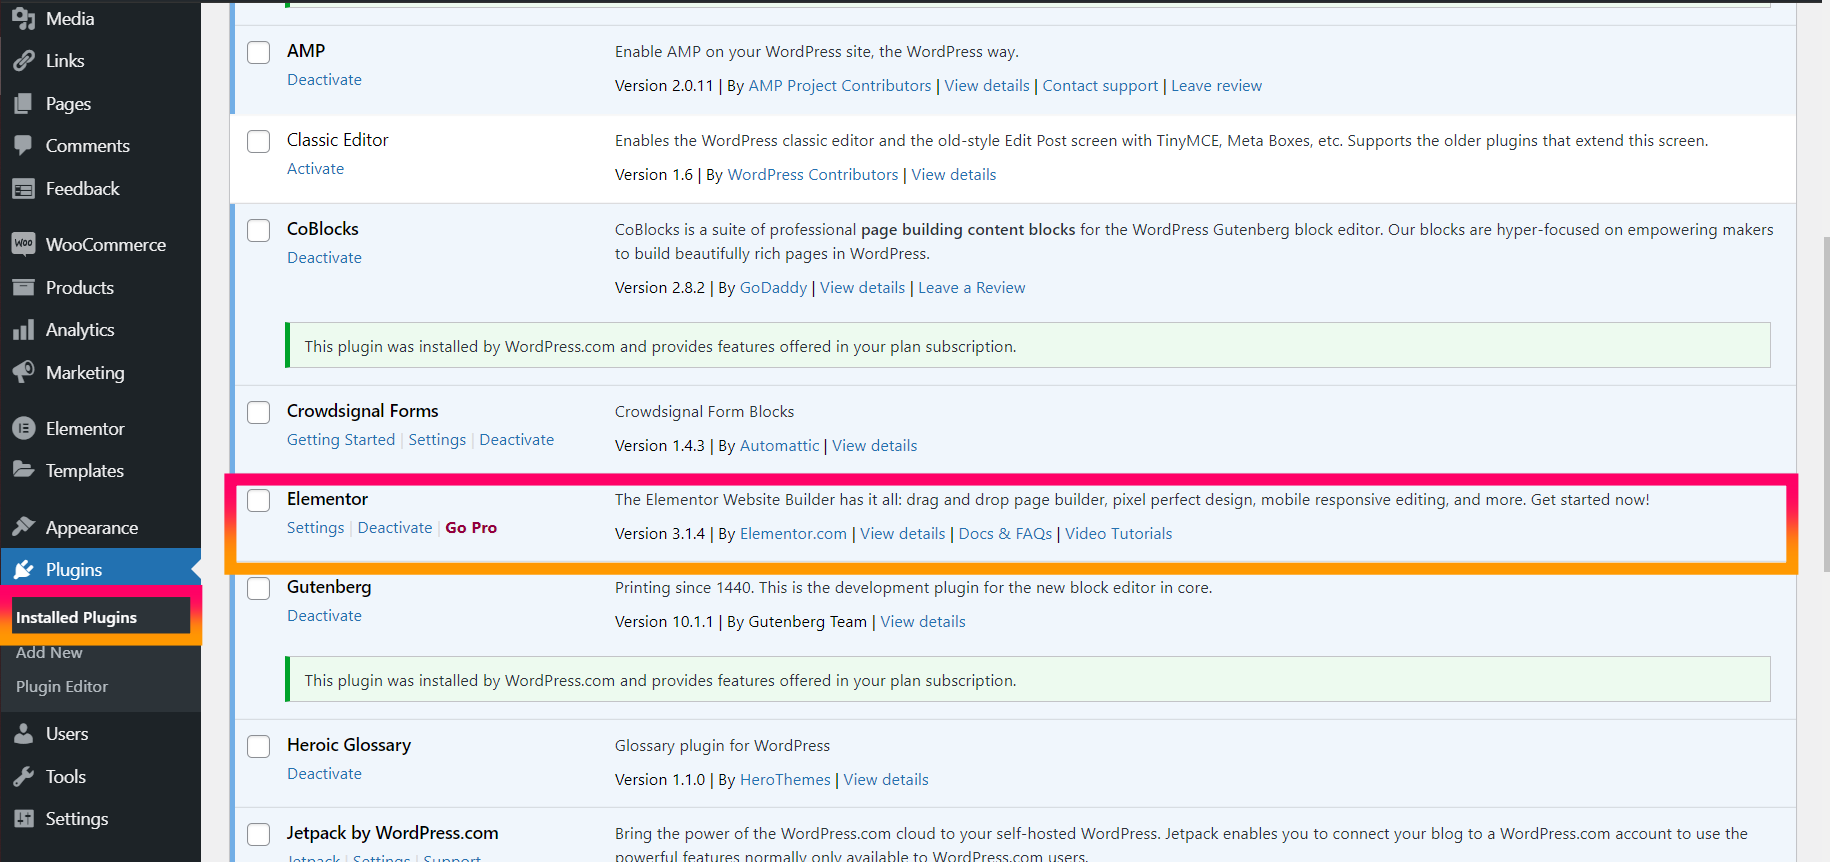
Task: View details for Heroic Glossary
Action: [886, 779]
